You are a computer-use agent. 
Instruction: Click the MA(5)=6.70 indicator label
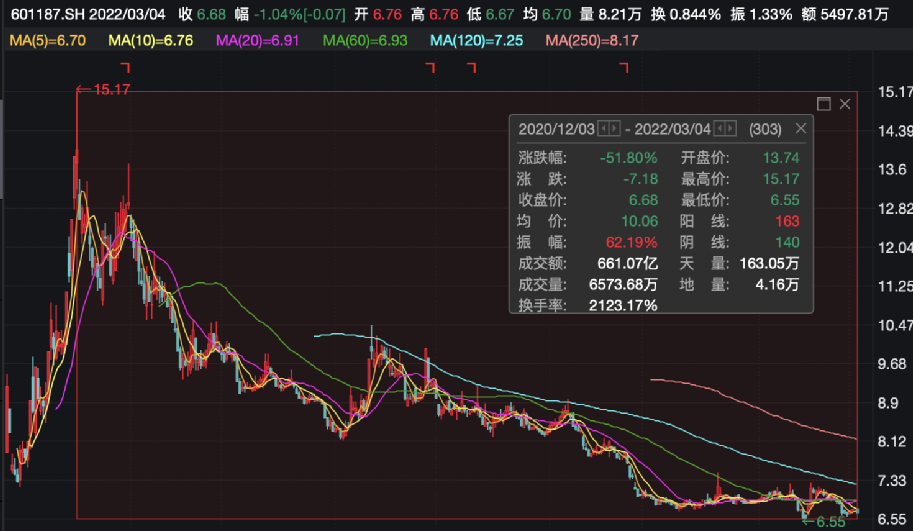click(x=46, y=40)
